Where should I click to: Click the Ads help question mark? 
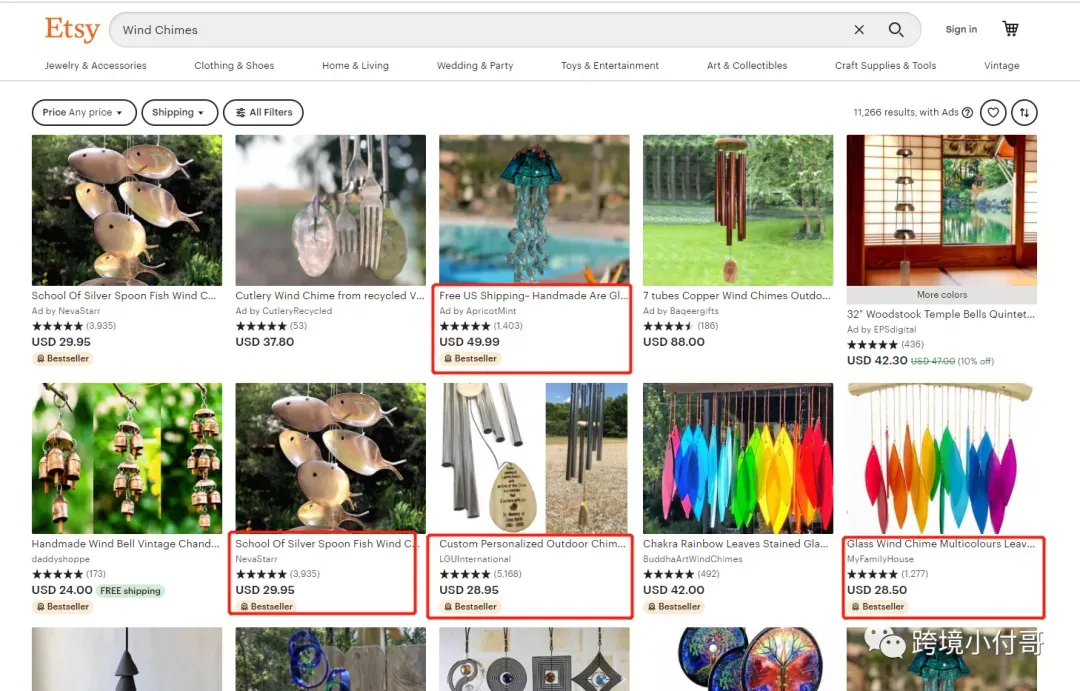(x=967, y=112)
